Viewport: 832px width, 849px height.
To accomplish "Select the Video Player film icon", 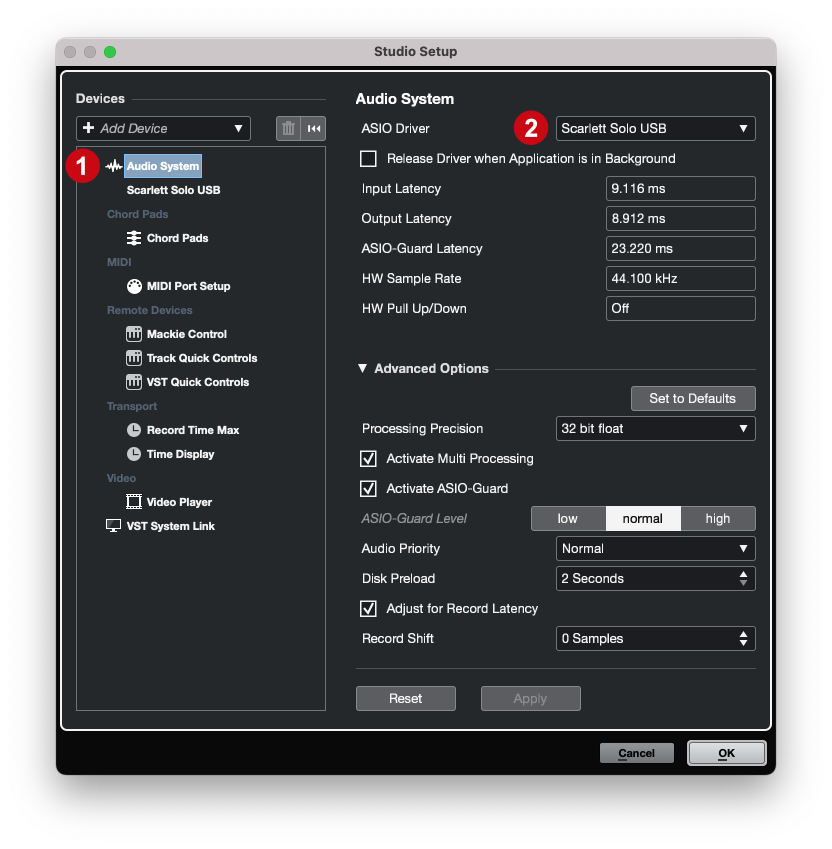I will pos(134,502).
